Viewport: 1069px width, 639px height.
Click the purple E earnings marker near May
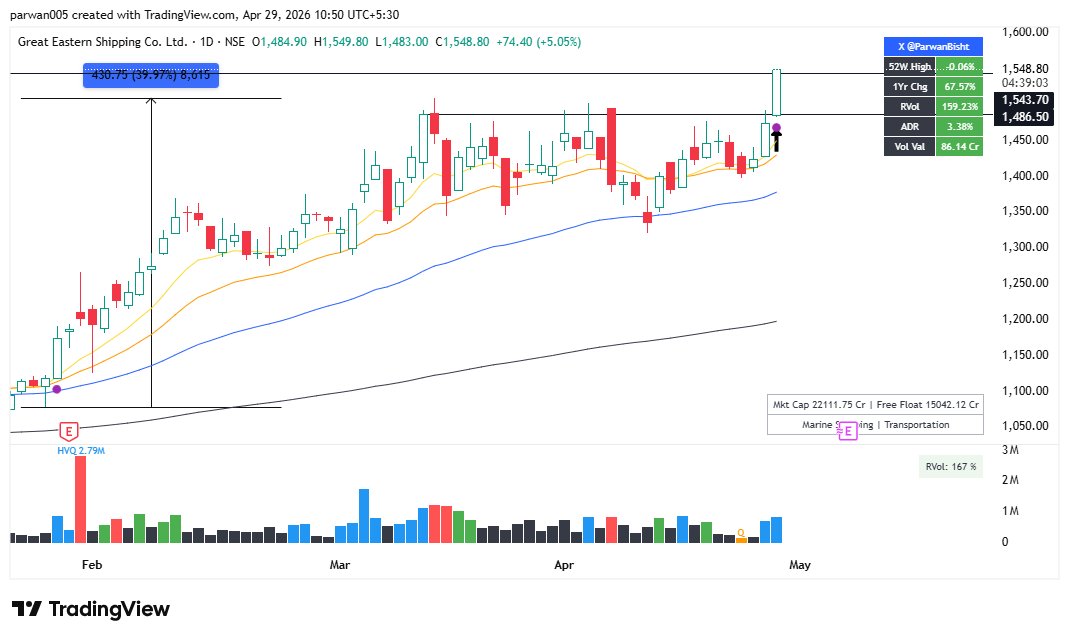847,430
